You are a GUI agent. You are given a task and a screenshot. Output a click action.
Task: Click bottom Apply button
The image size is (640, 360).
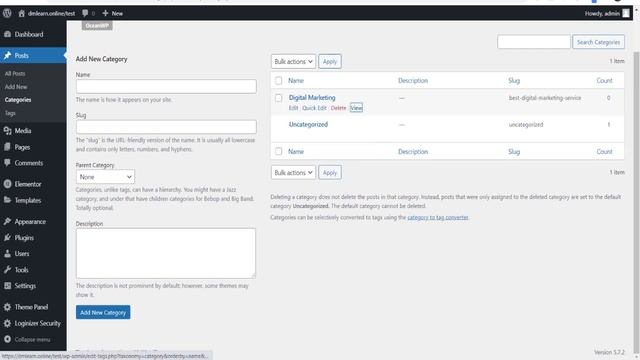coord(330,173)
